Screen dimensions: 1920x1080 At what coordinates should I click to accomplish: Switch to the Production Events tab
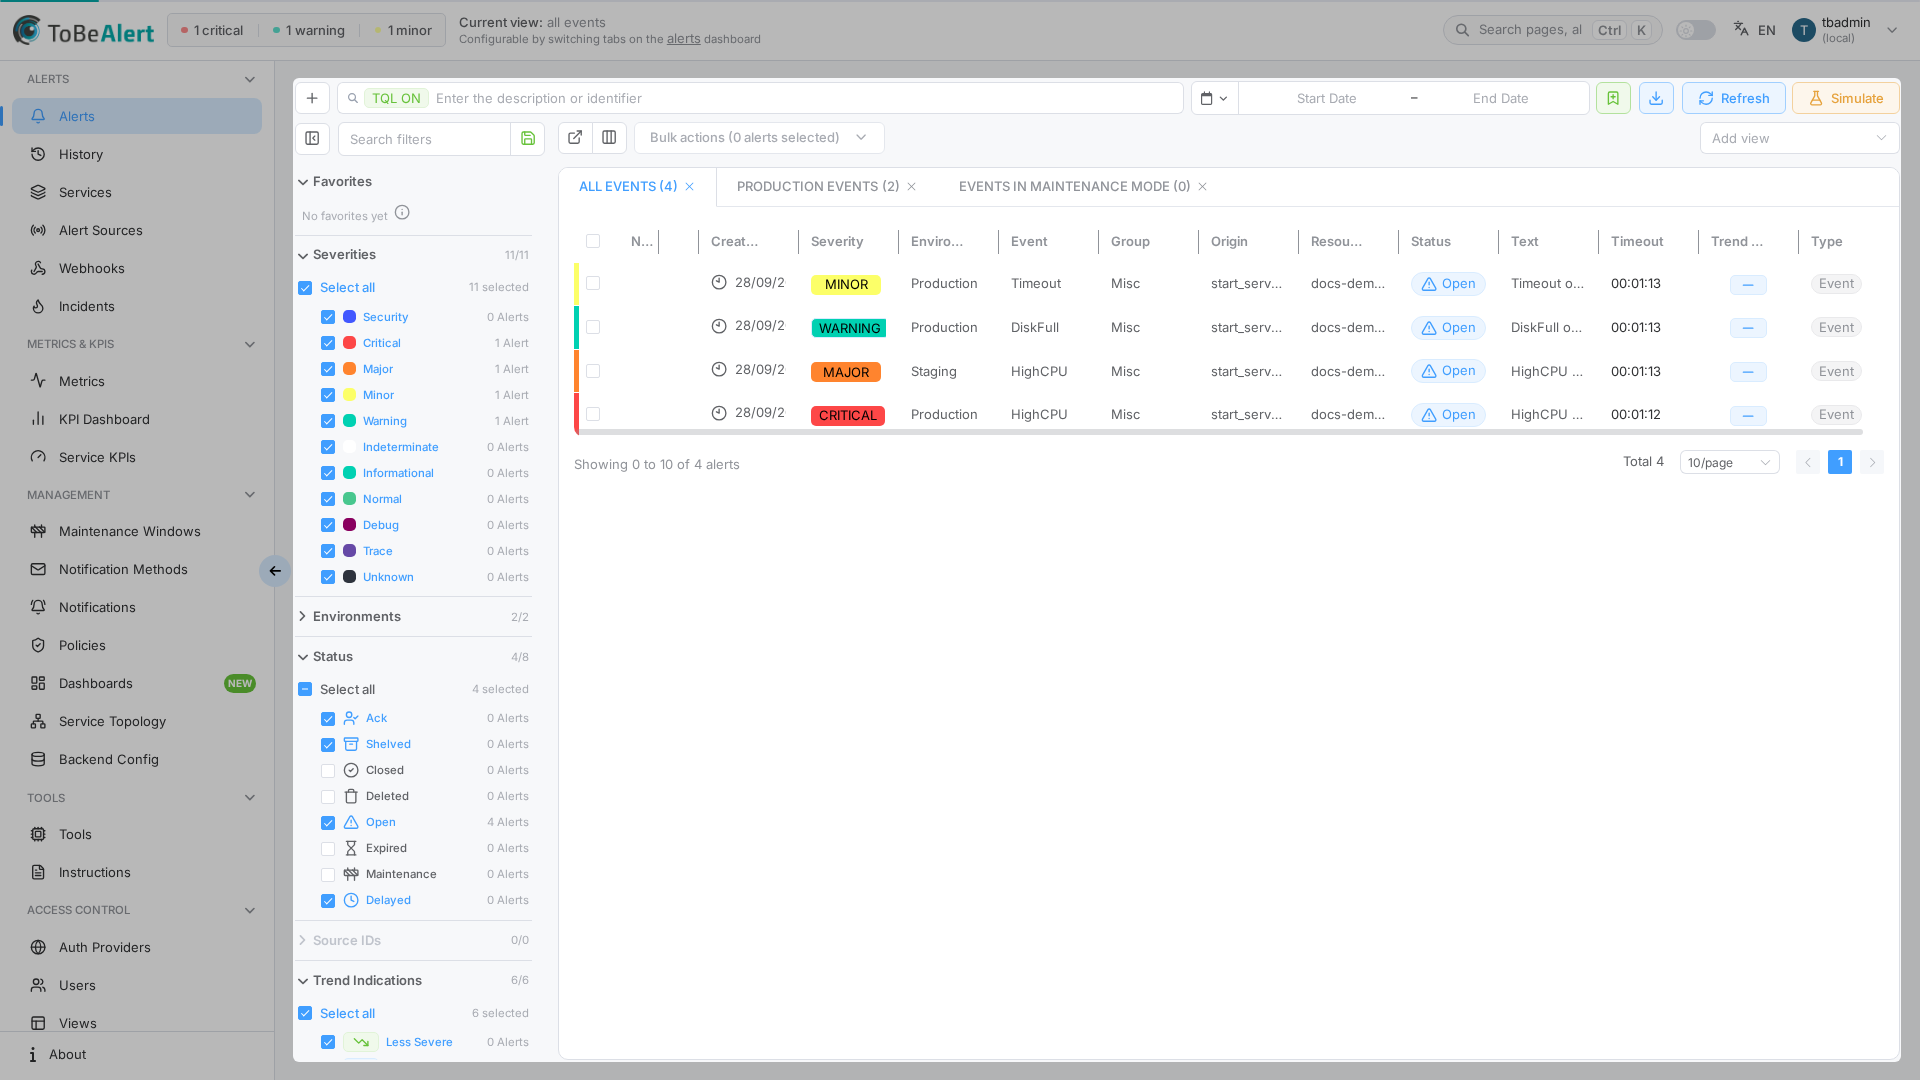[x=818, y=186]
